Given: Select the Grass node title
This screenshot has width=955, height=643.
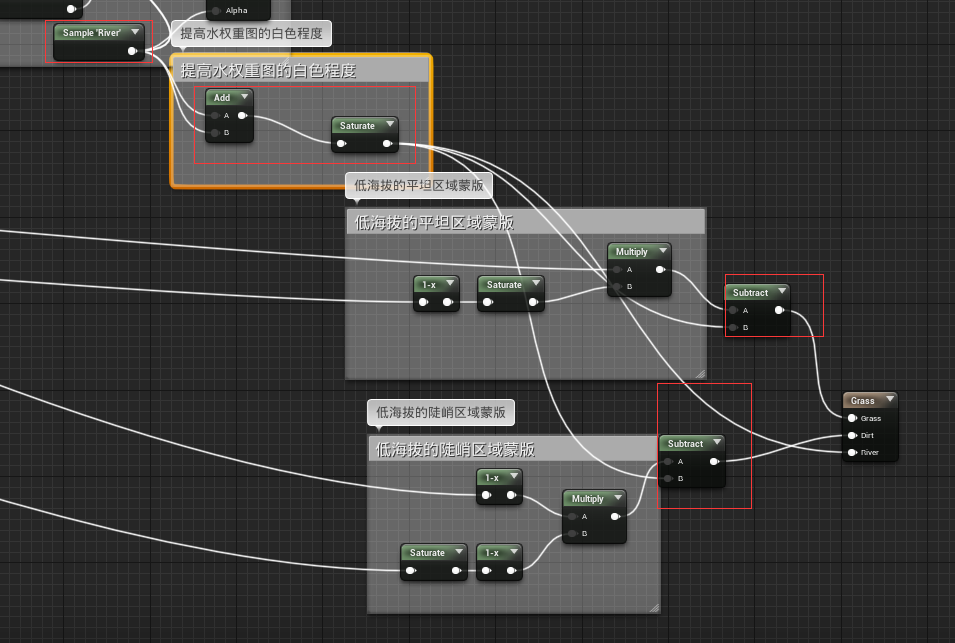Looking at the screenshot, I should click(x=862, y=401).
